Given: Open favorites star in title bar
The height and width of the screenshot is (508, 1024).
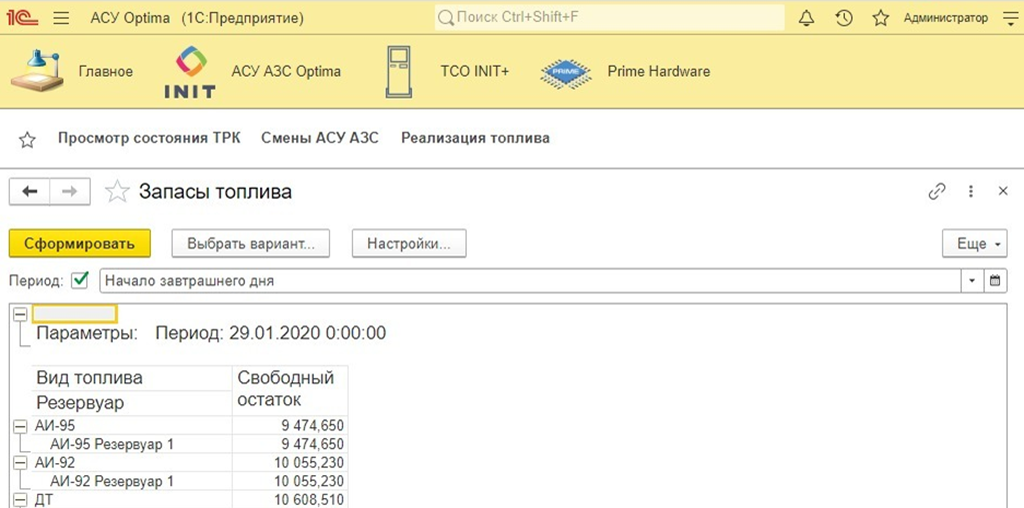Looking at the screenshot, I should point(880,18).
